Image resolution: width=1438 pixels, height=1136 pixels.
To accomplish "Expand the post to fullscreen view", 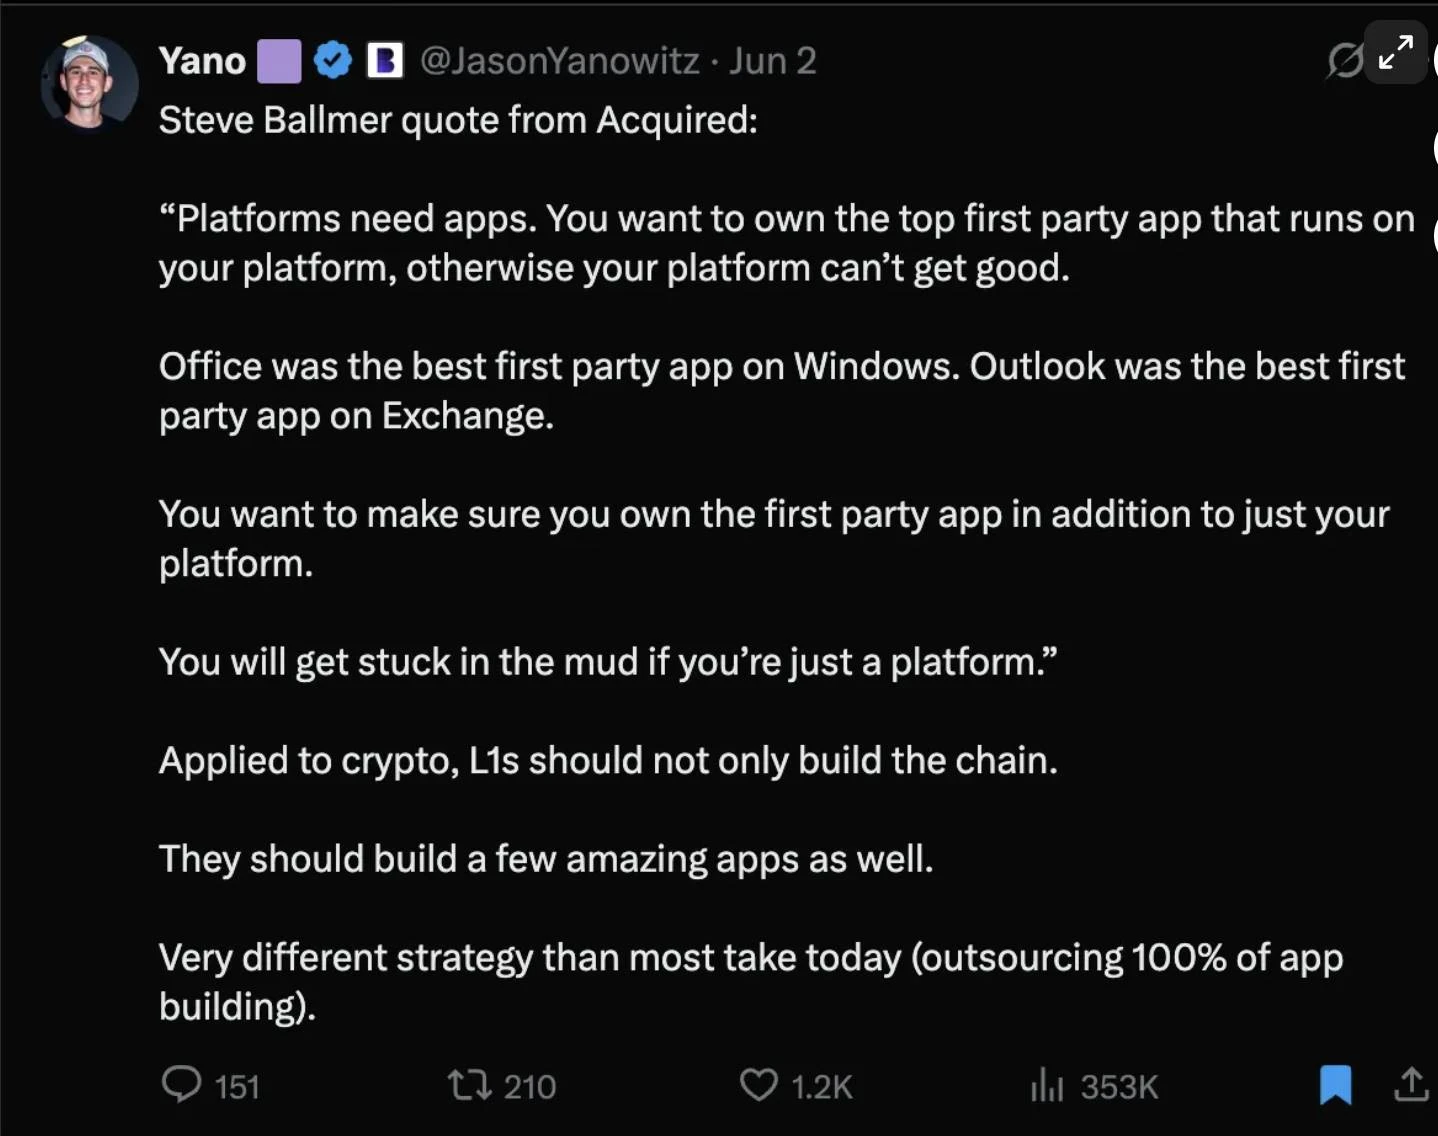I will pos(1395,53).
